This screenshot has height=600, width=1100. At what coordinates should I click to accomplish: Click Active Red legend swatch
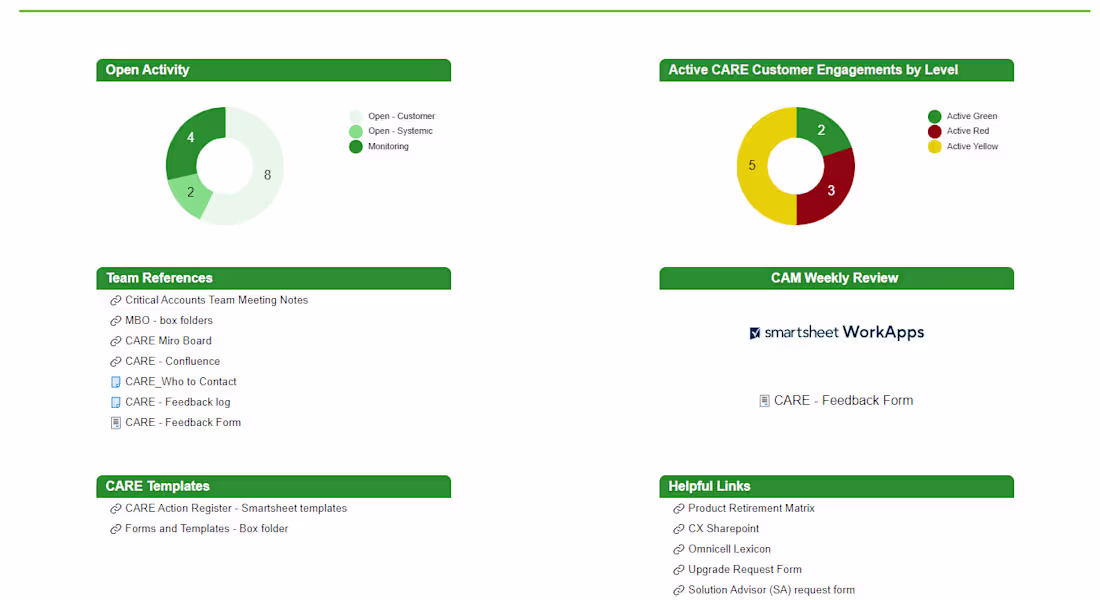click(x=934, y=131)
